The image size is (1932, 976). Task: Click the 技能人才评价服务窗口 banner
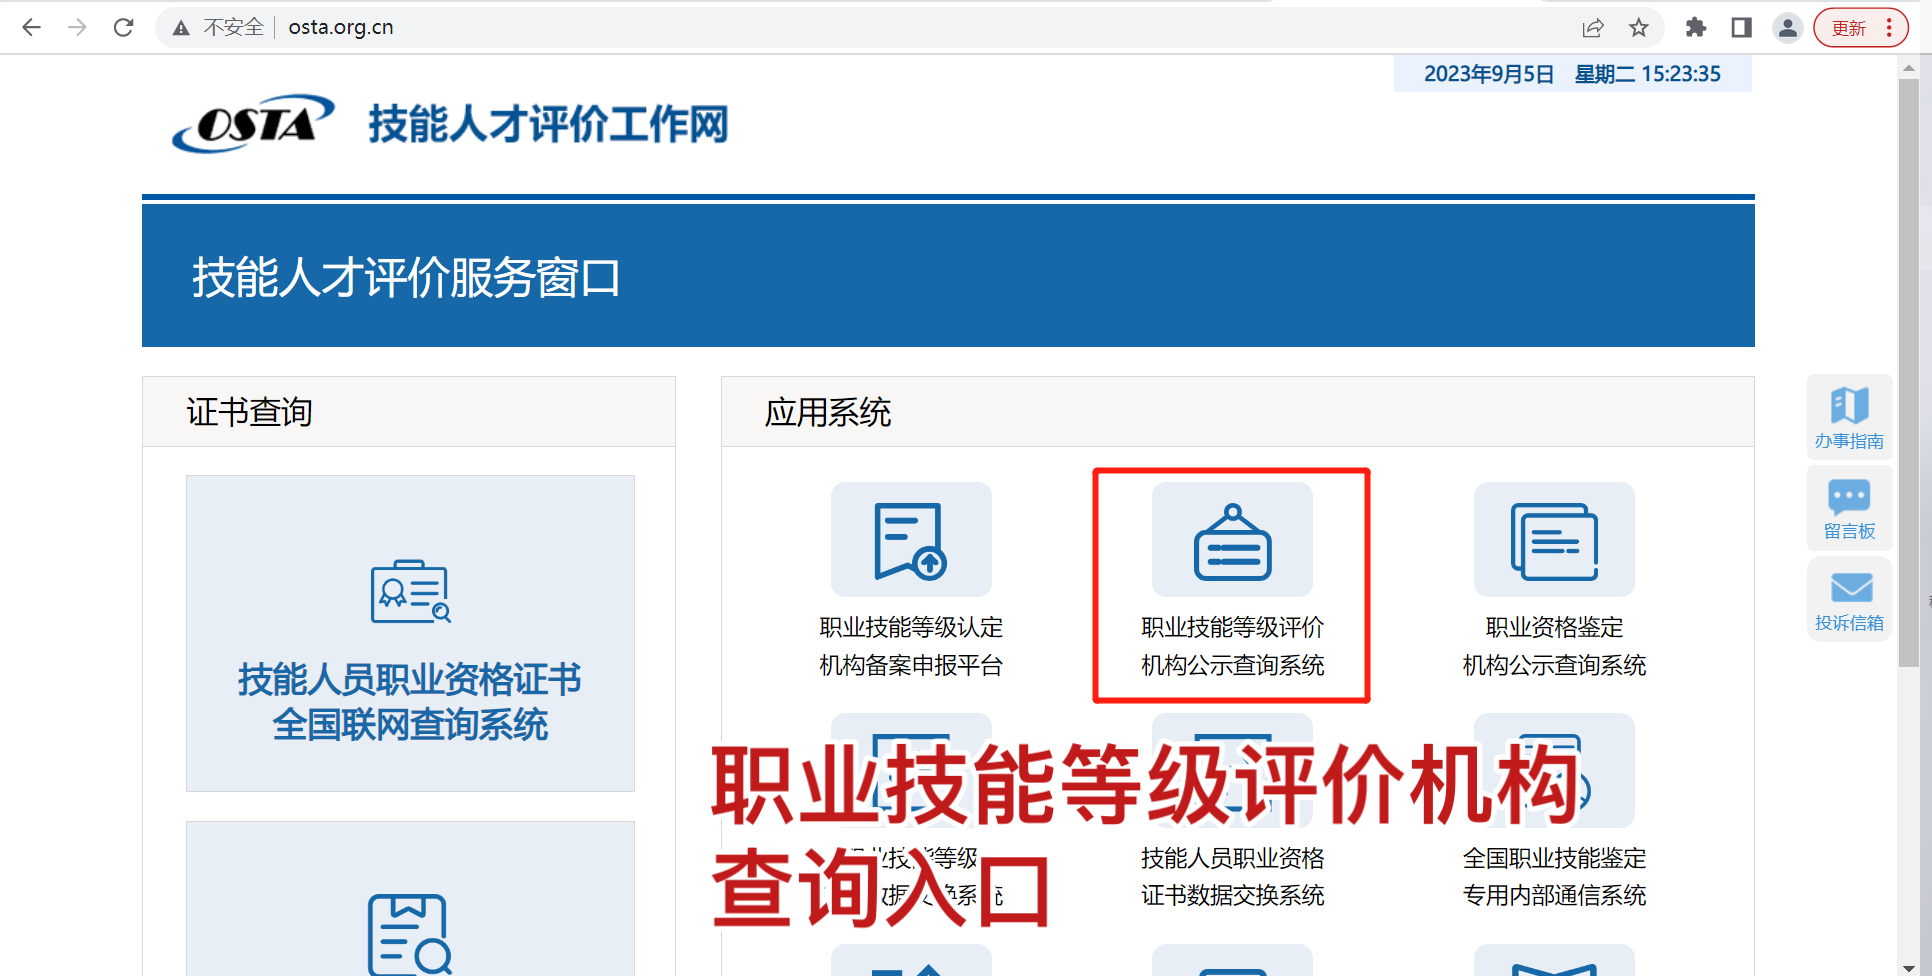pos(948,276)
